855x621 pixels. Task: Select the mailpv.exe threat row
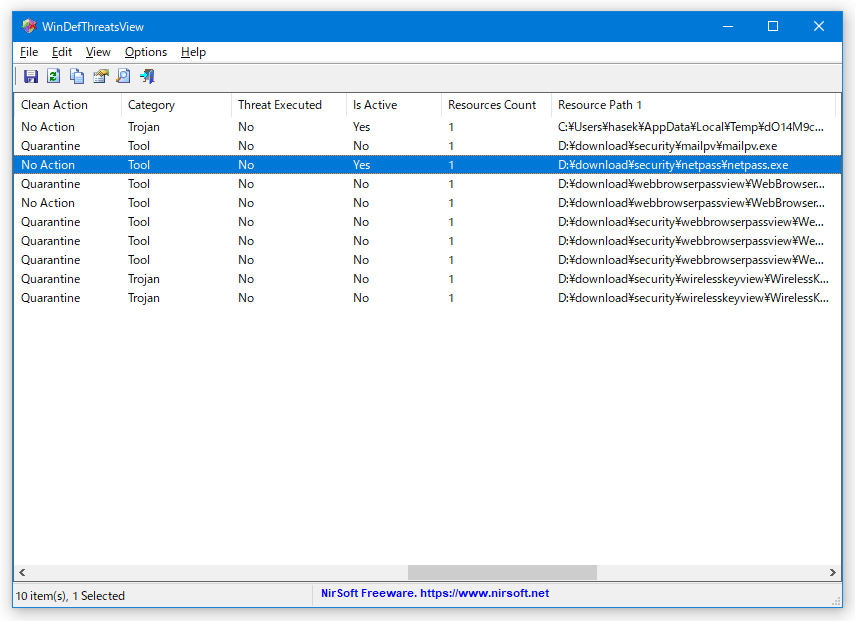[427, 146]
